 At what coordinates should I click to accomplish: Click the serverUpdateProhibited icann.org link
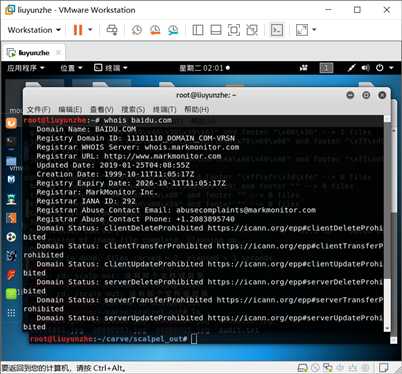(295, 318)
